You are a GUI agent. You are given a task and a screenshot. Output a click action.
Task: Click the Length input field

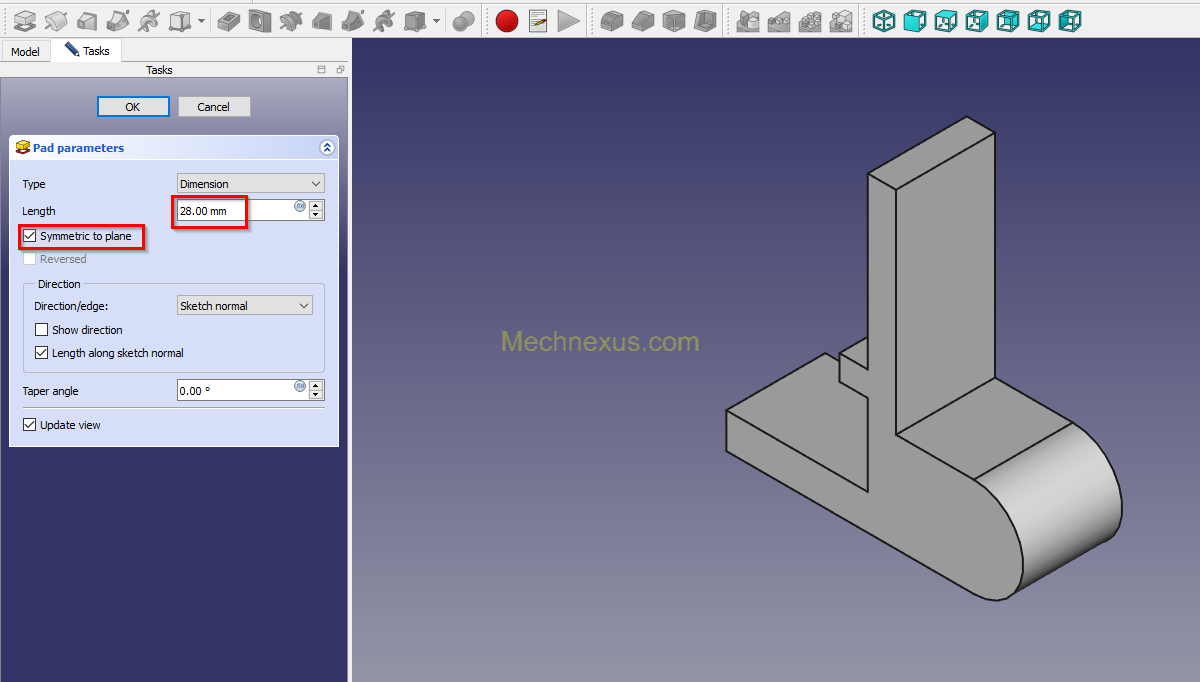[x=234, y=211]
